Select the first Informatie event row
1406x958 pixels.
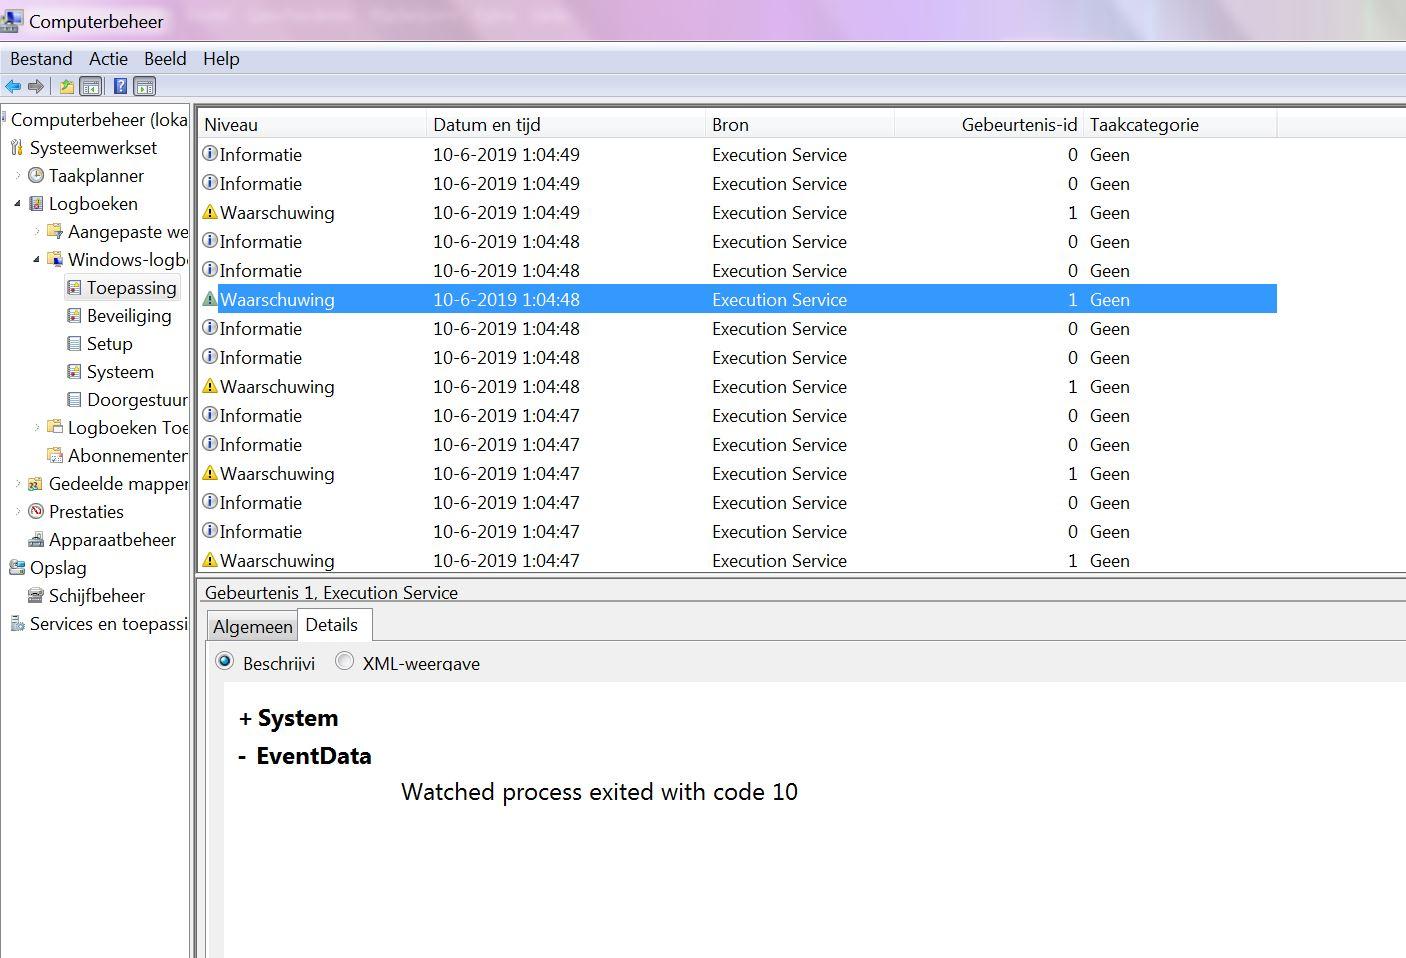[738, 155]
